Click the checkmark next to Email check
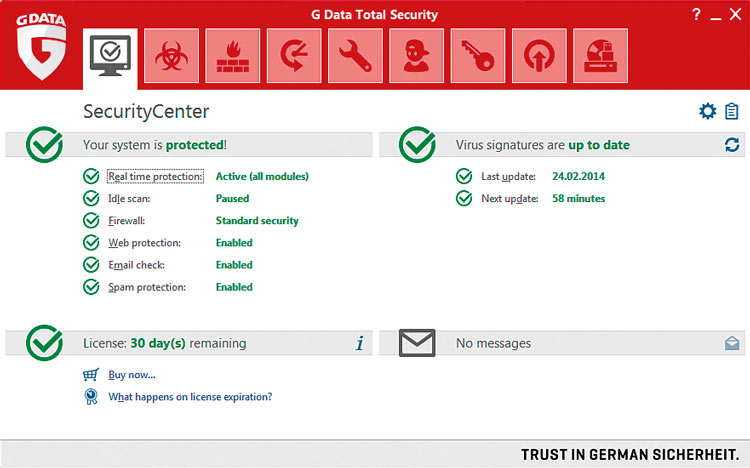The image size is (750, 468). 91,265
